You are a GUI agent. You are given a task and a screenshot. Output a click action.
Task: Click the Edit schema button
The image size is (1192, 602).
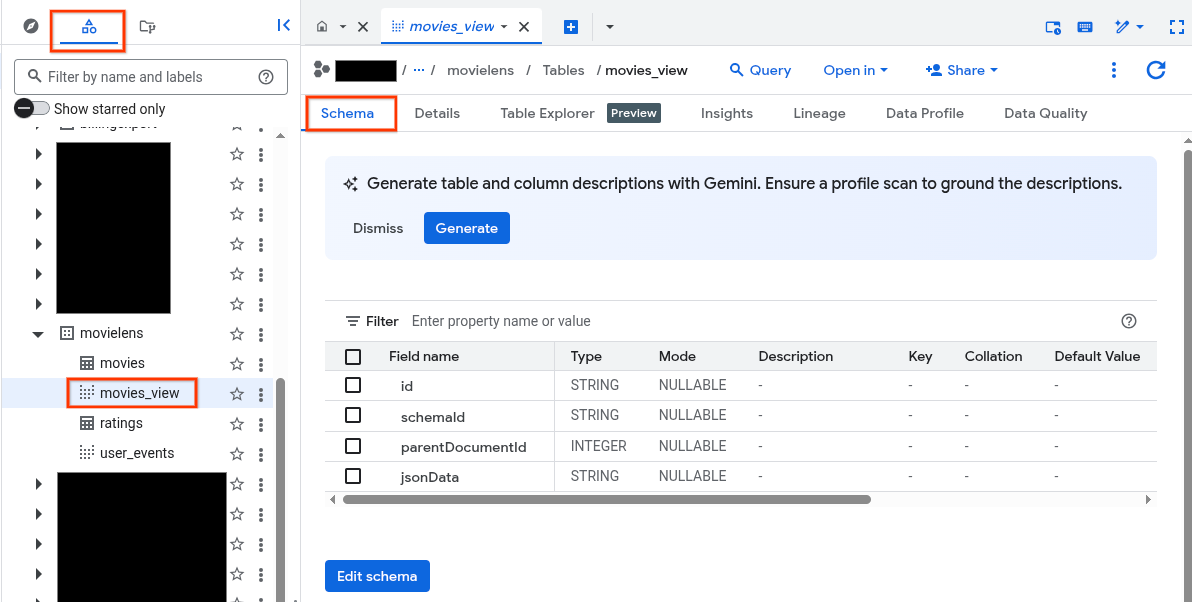tap(377, 576)
